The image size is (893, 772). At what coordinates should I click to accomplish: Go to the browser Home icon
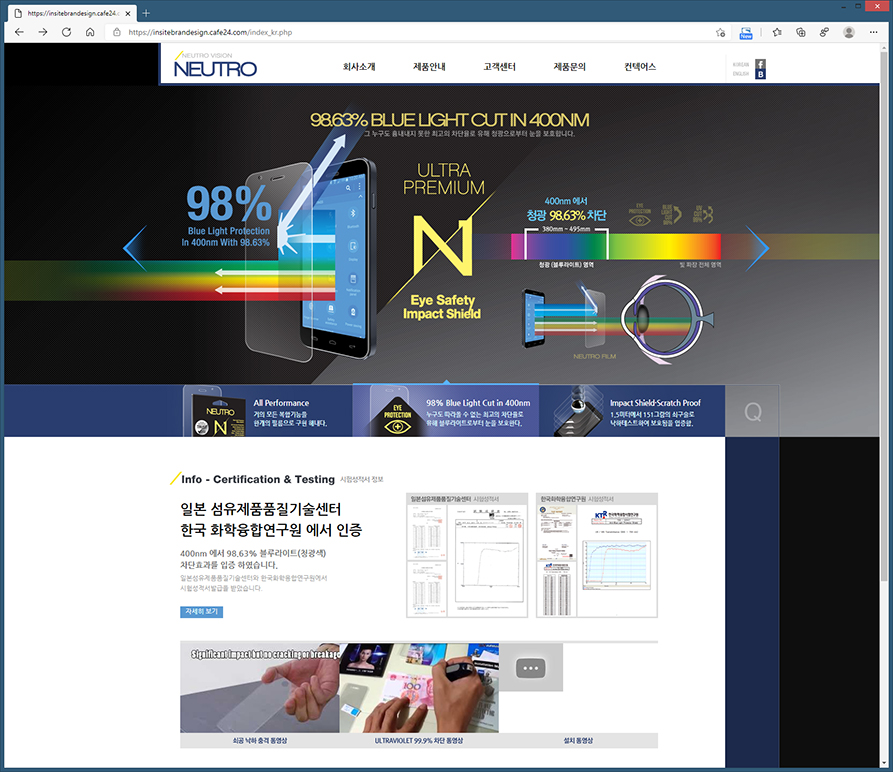tap(90, 32)
